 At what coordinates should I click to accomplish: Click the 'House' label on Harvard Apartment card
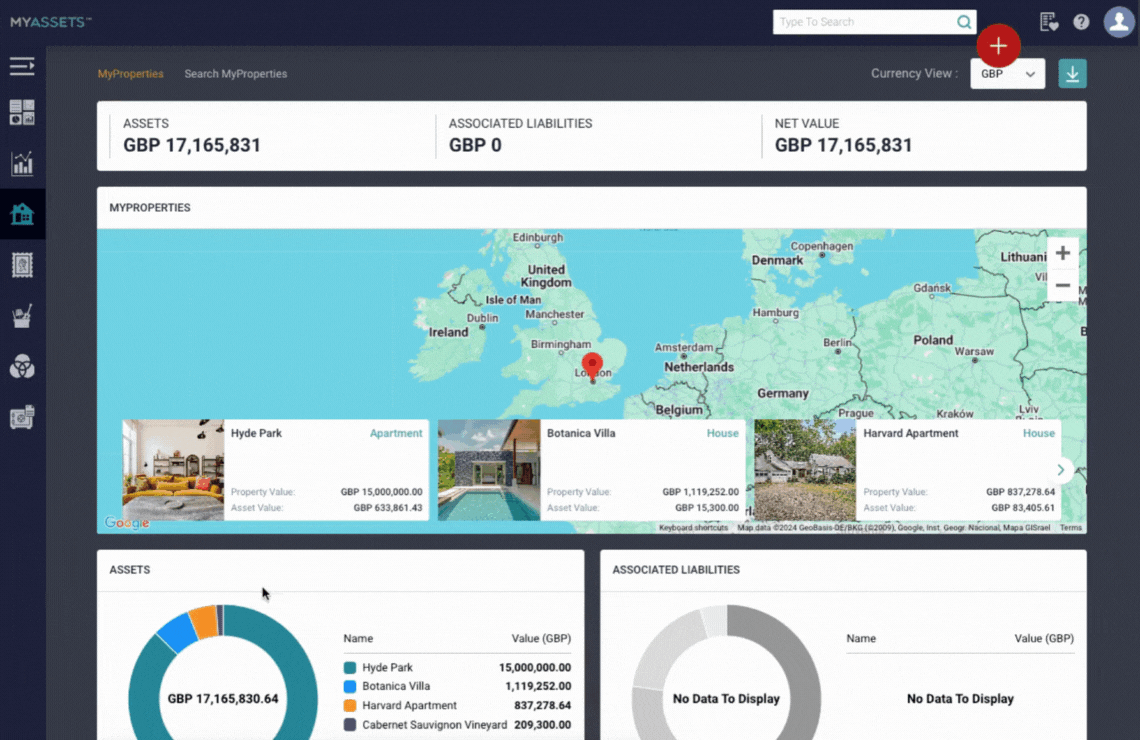coord(1039,433)
